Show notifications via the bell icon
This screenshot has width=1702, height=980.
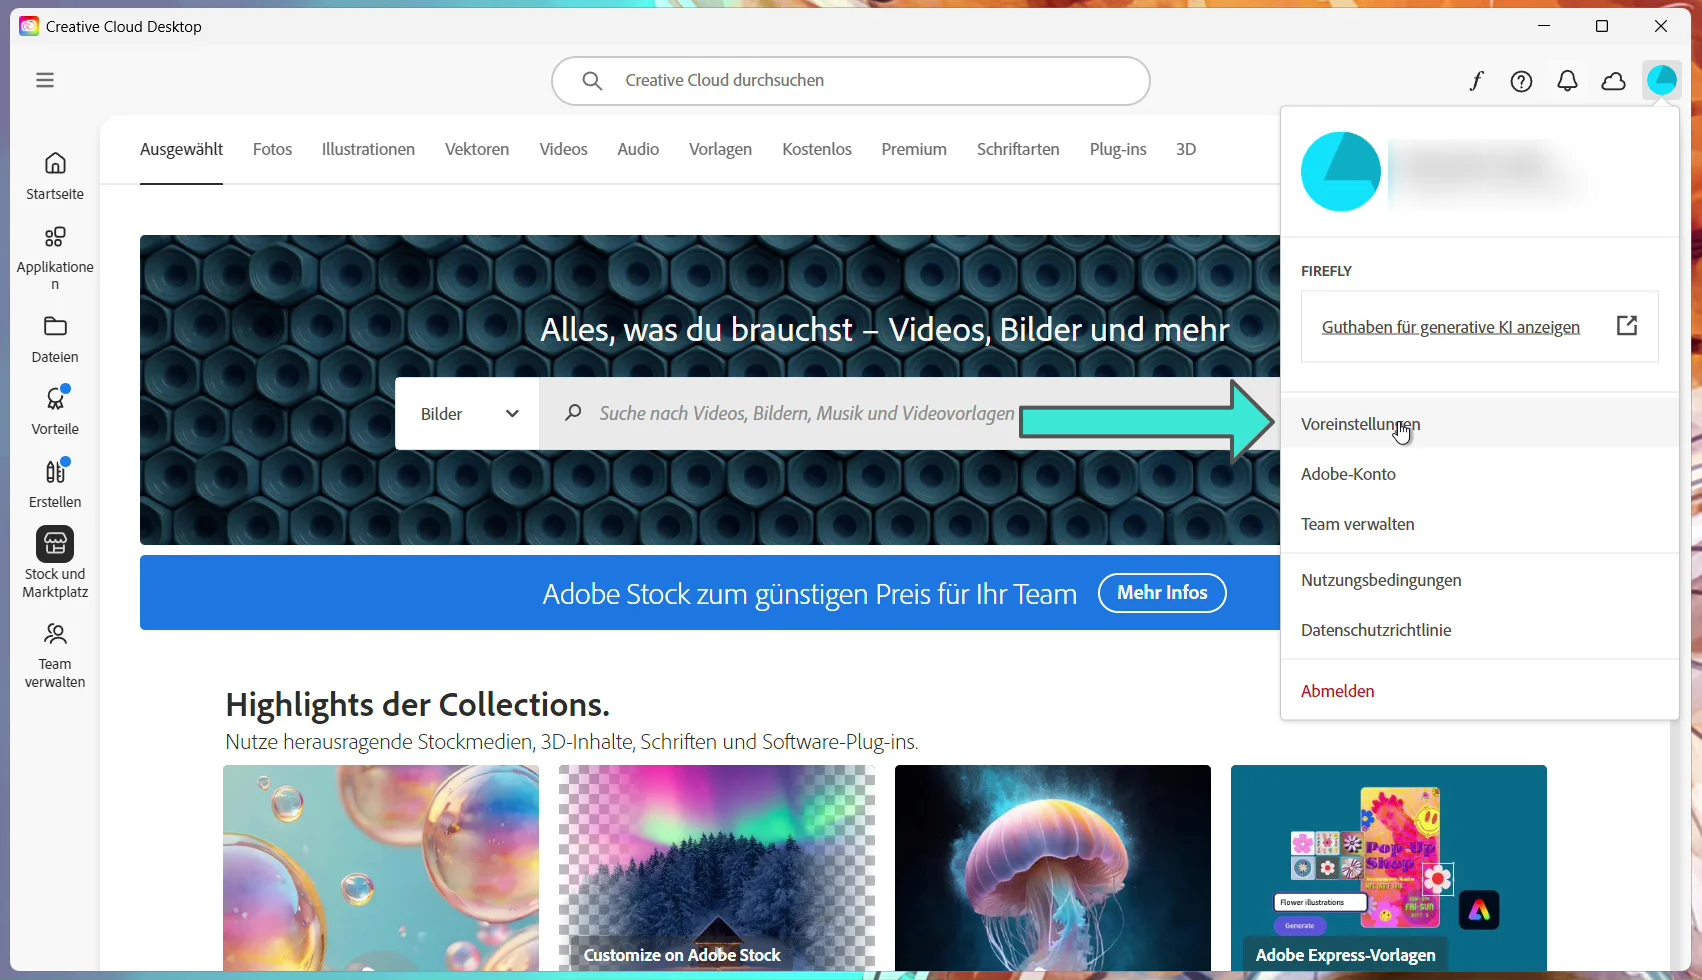(1567, 81)
